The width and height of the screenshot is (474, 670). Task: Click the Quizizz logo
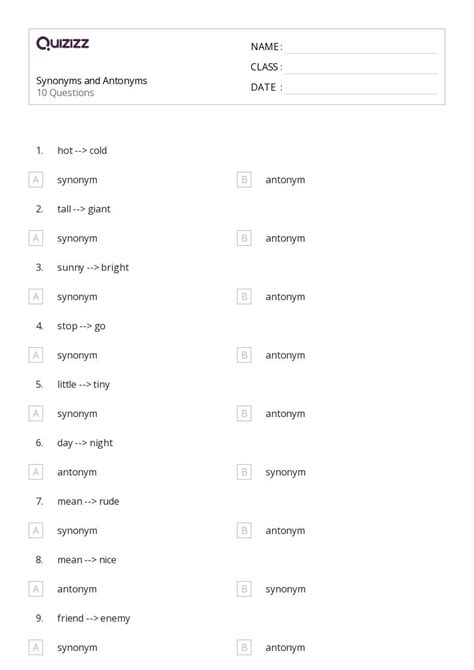click(x=62, y=43)
